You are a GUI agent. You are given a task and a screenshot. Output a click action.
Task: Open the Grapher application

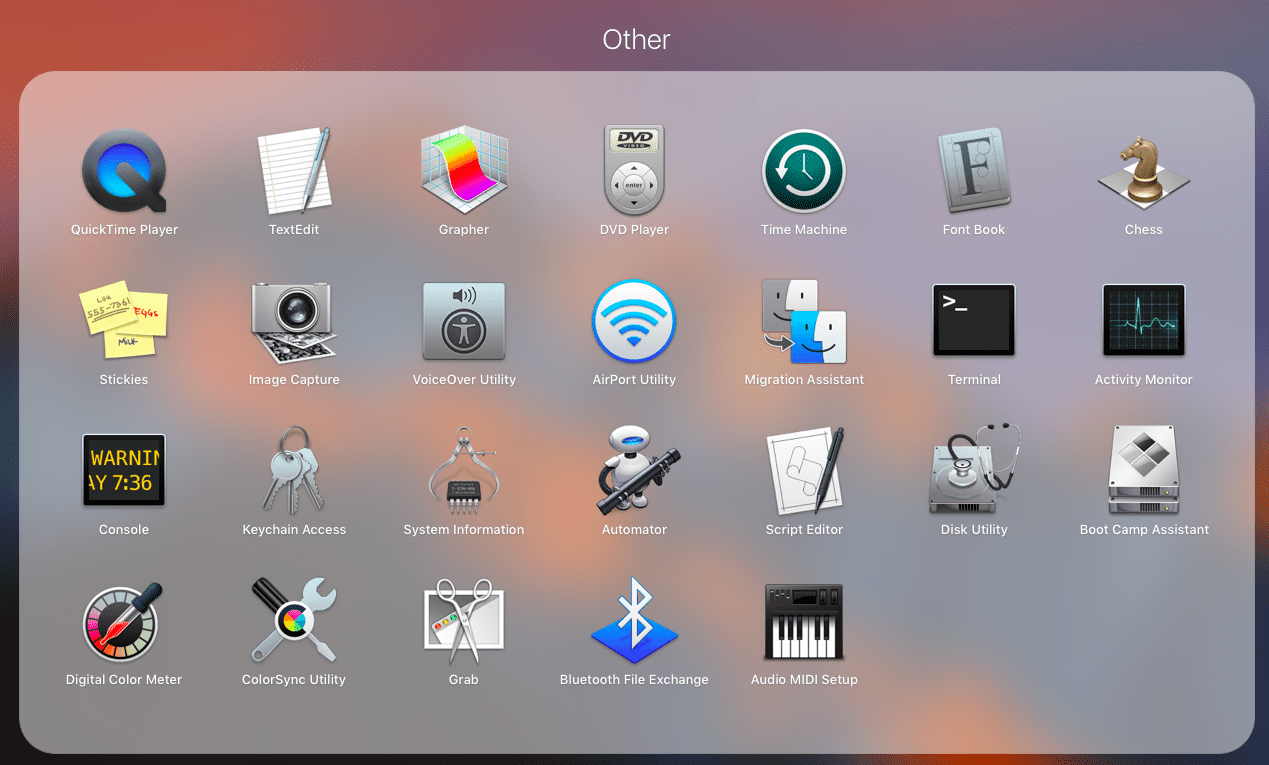pyautogui.click(x=464, y=172)
